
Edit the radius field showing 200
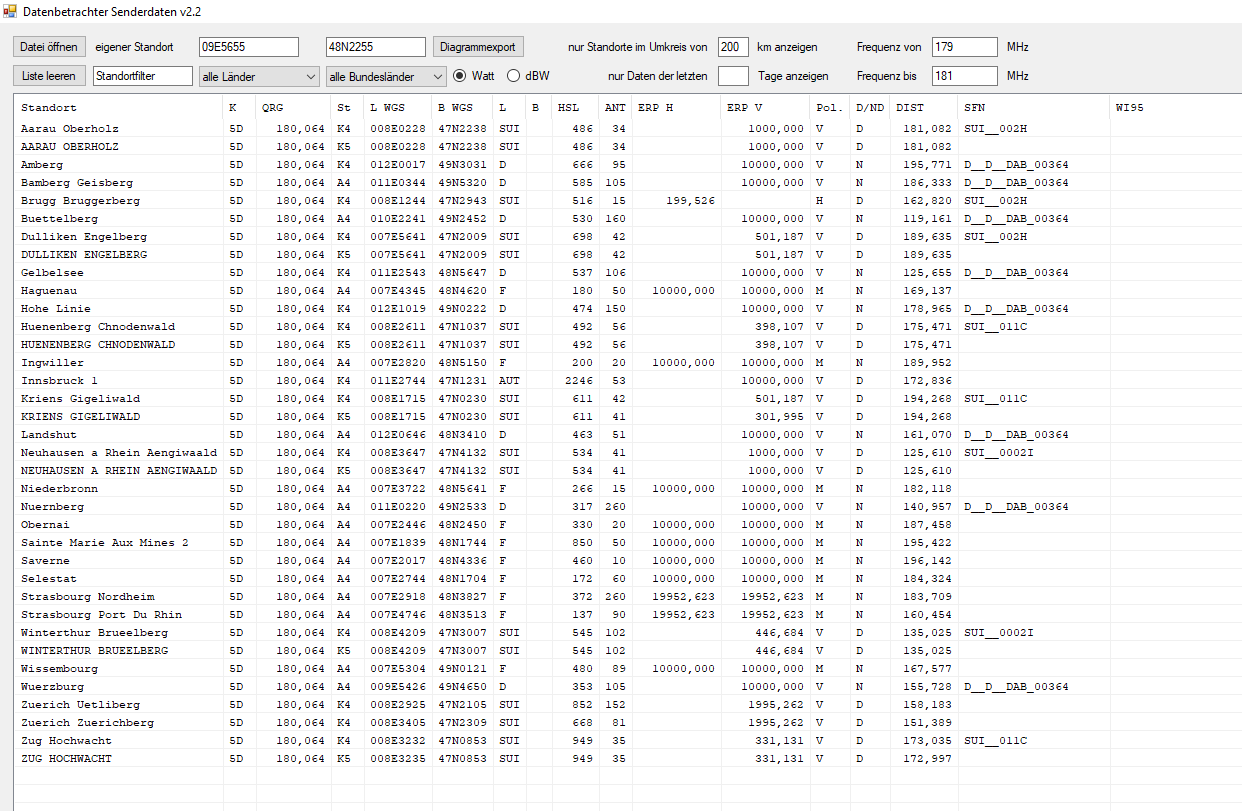[x=733, y=47]
